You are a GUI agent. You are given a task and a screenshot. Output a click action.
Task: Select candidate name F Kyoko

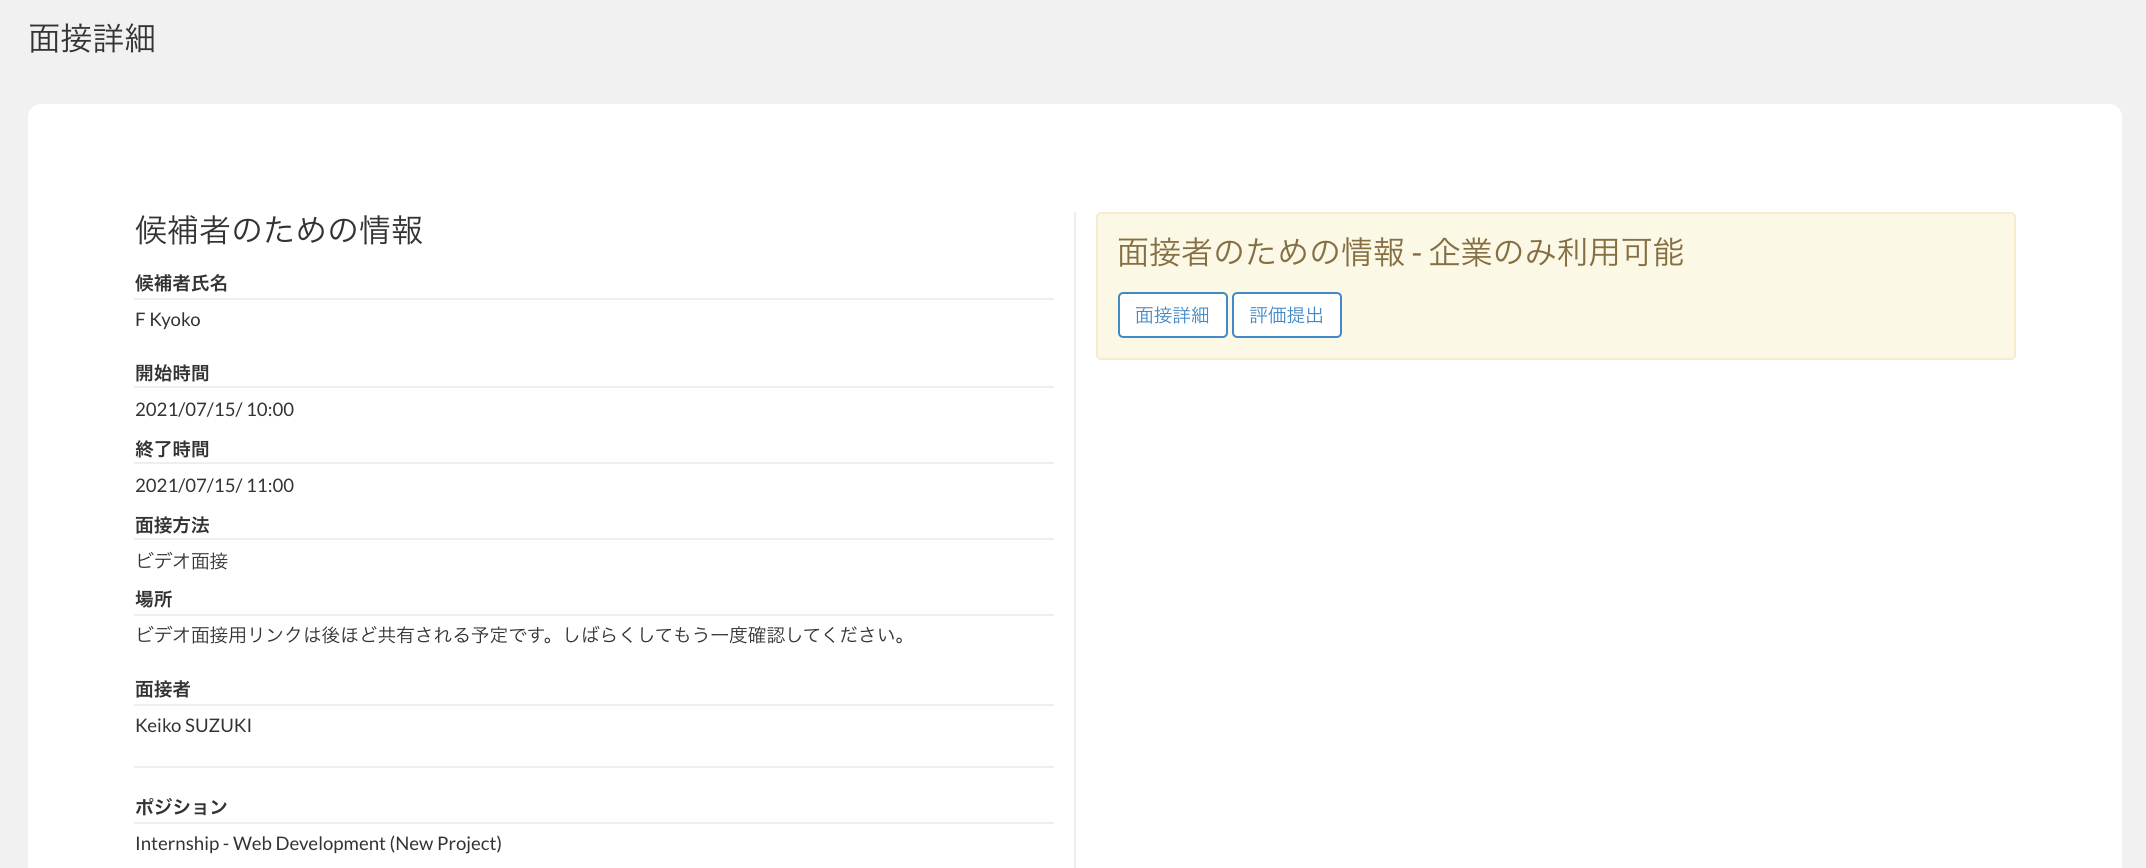click(x=168, y=320)
